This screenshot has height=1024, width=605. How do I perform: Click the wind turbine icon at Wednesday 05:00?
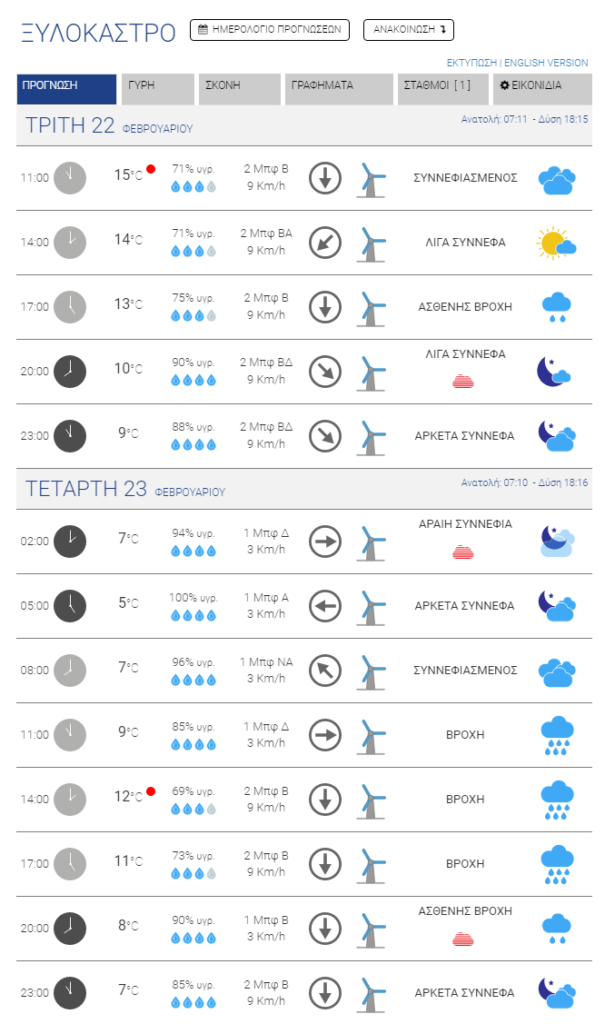click(371, 607)
